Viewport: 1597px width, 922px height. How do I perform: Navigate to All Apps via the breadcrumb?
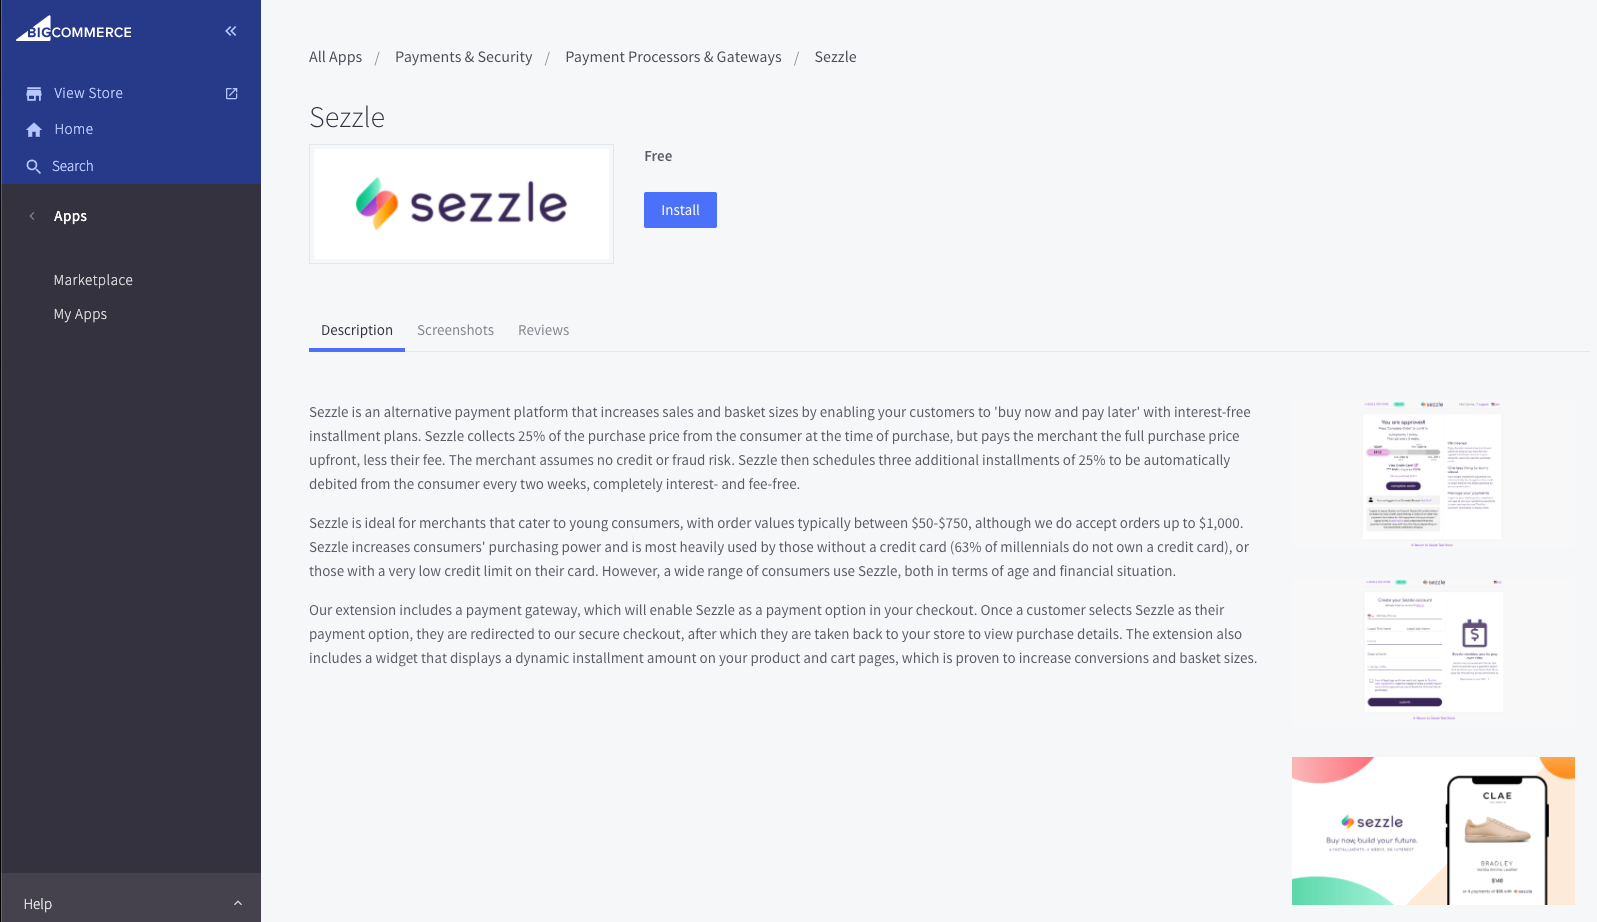coord(335,56)
